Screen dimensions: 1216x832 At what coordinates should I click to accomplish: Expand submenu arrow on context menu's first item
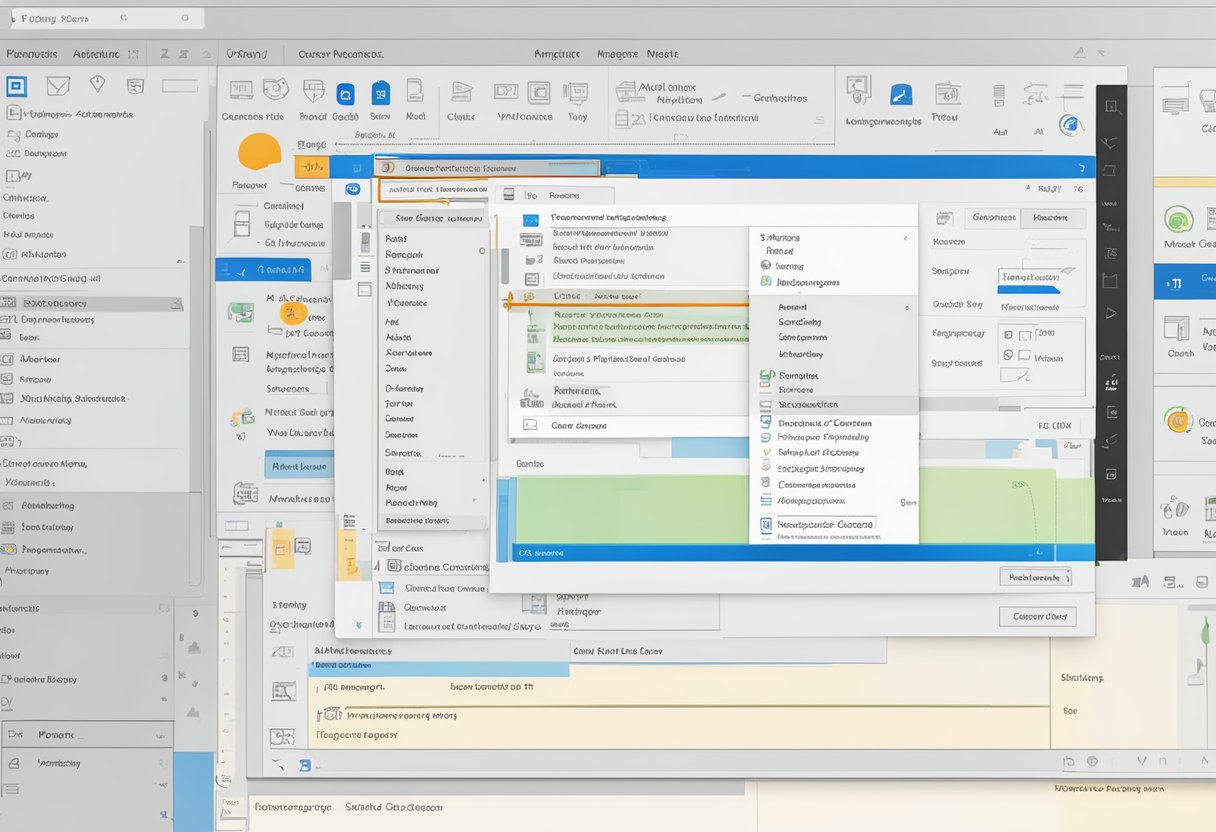point(905,238)
